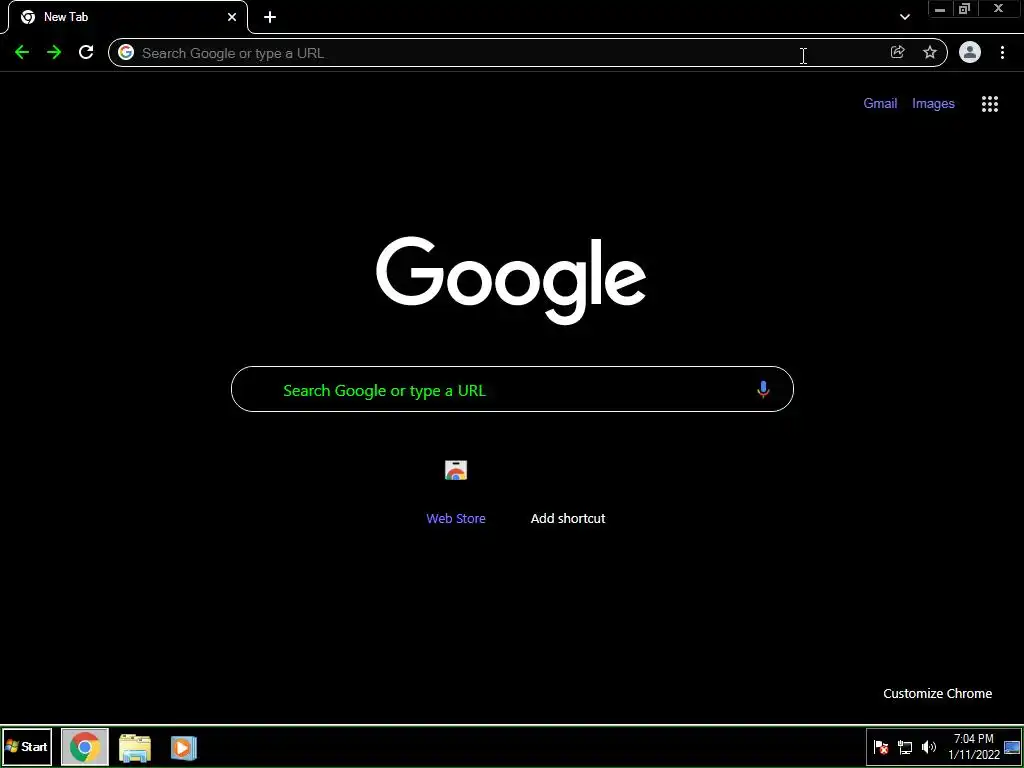Image resolution: width=1024 pixels, height=768 pixels.
Task: Open the Gmail link
Action: tap(880, 103)
